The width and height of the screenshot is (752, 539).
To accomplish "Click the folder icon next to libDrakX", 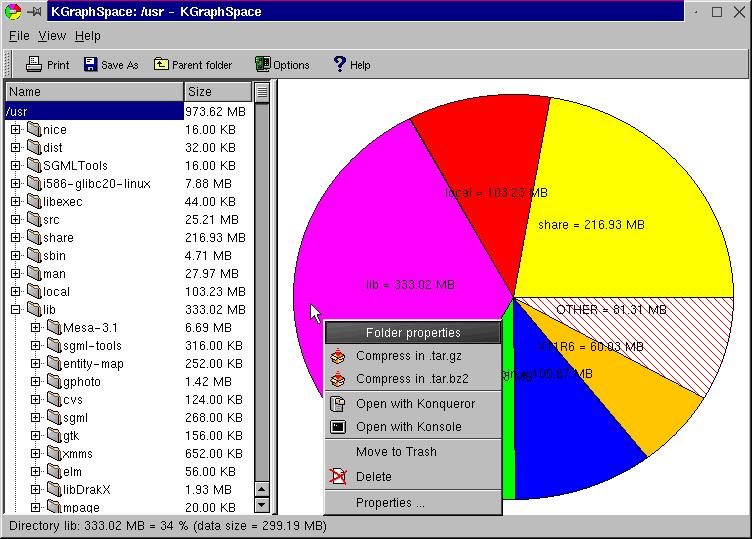I will 54,489.
